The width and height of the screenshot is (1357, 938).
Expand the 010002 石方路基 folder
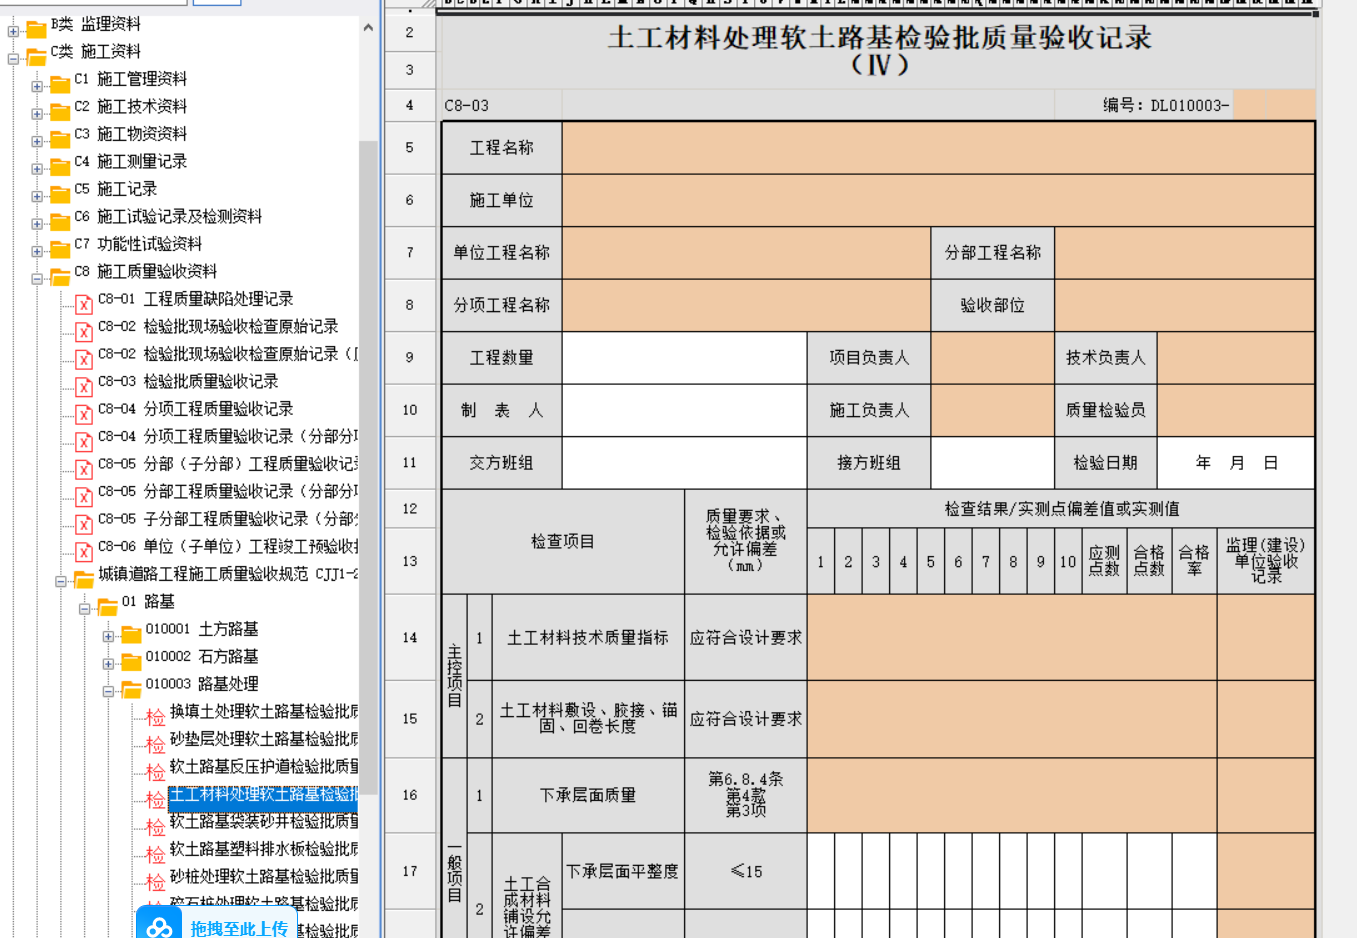108,663
